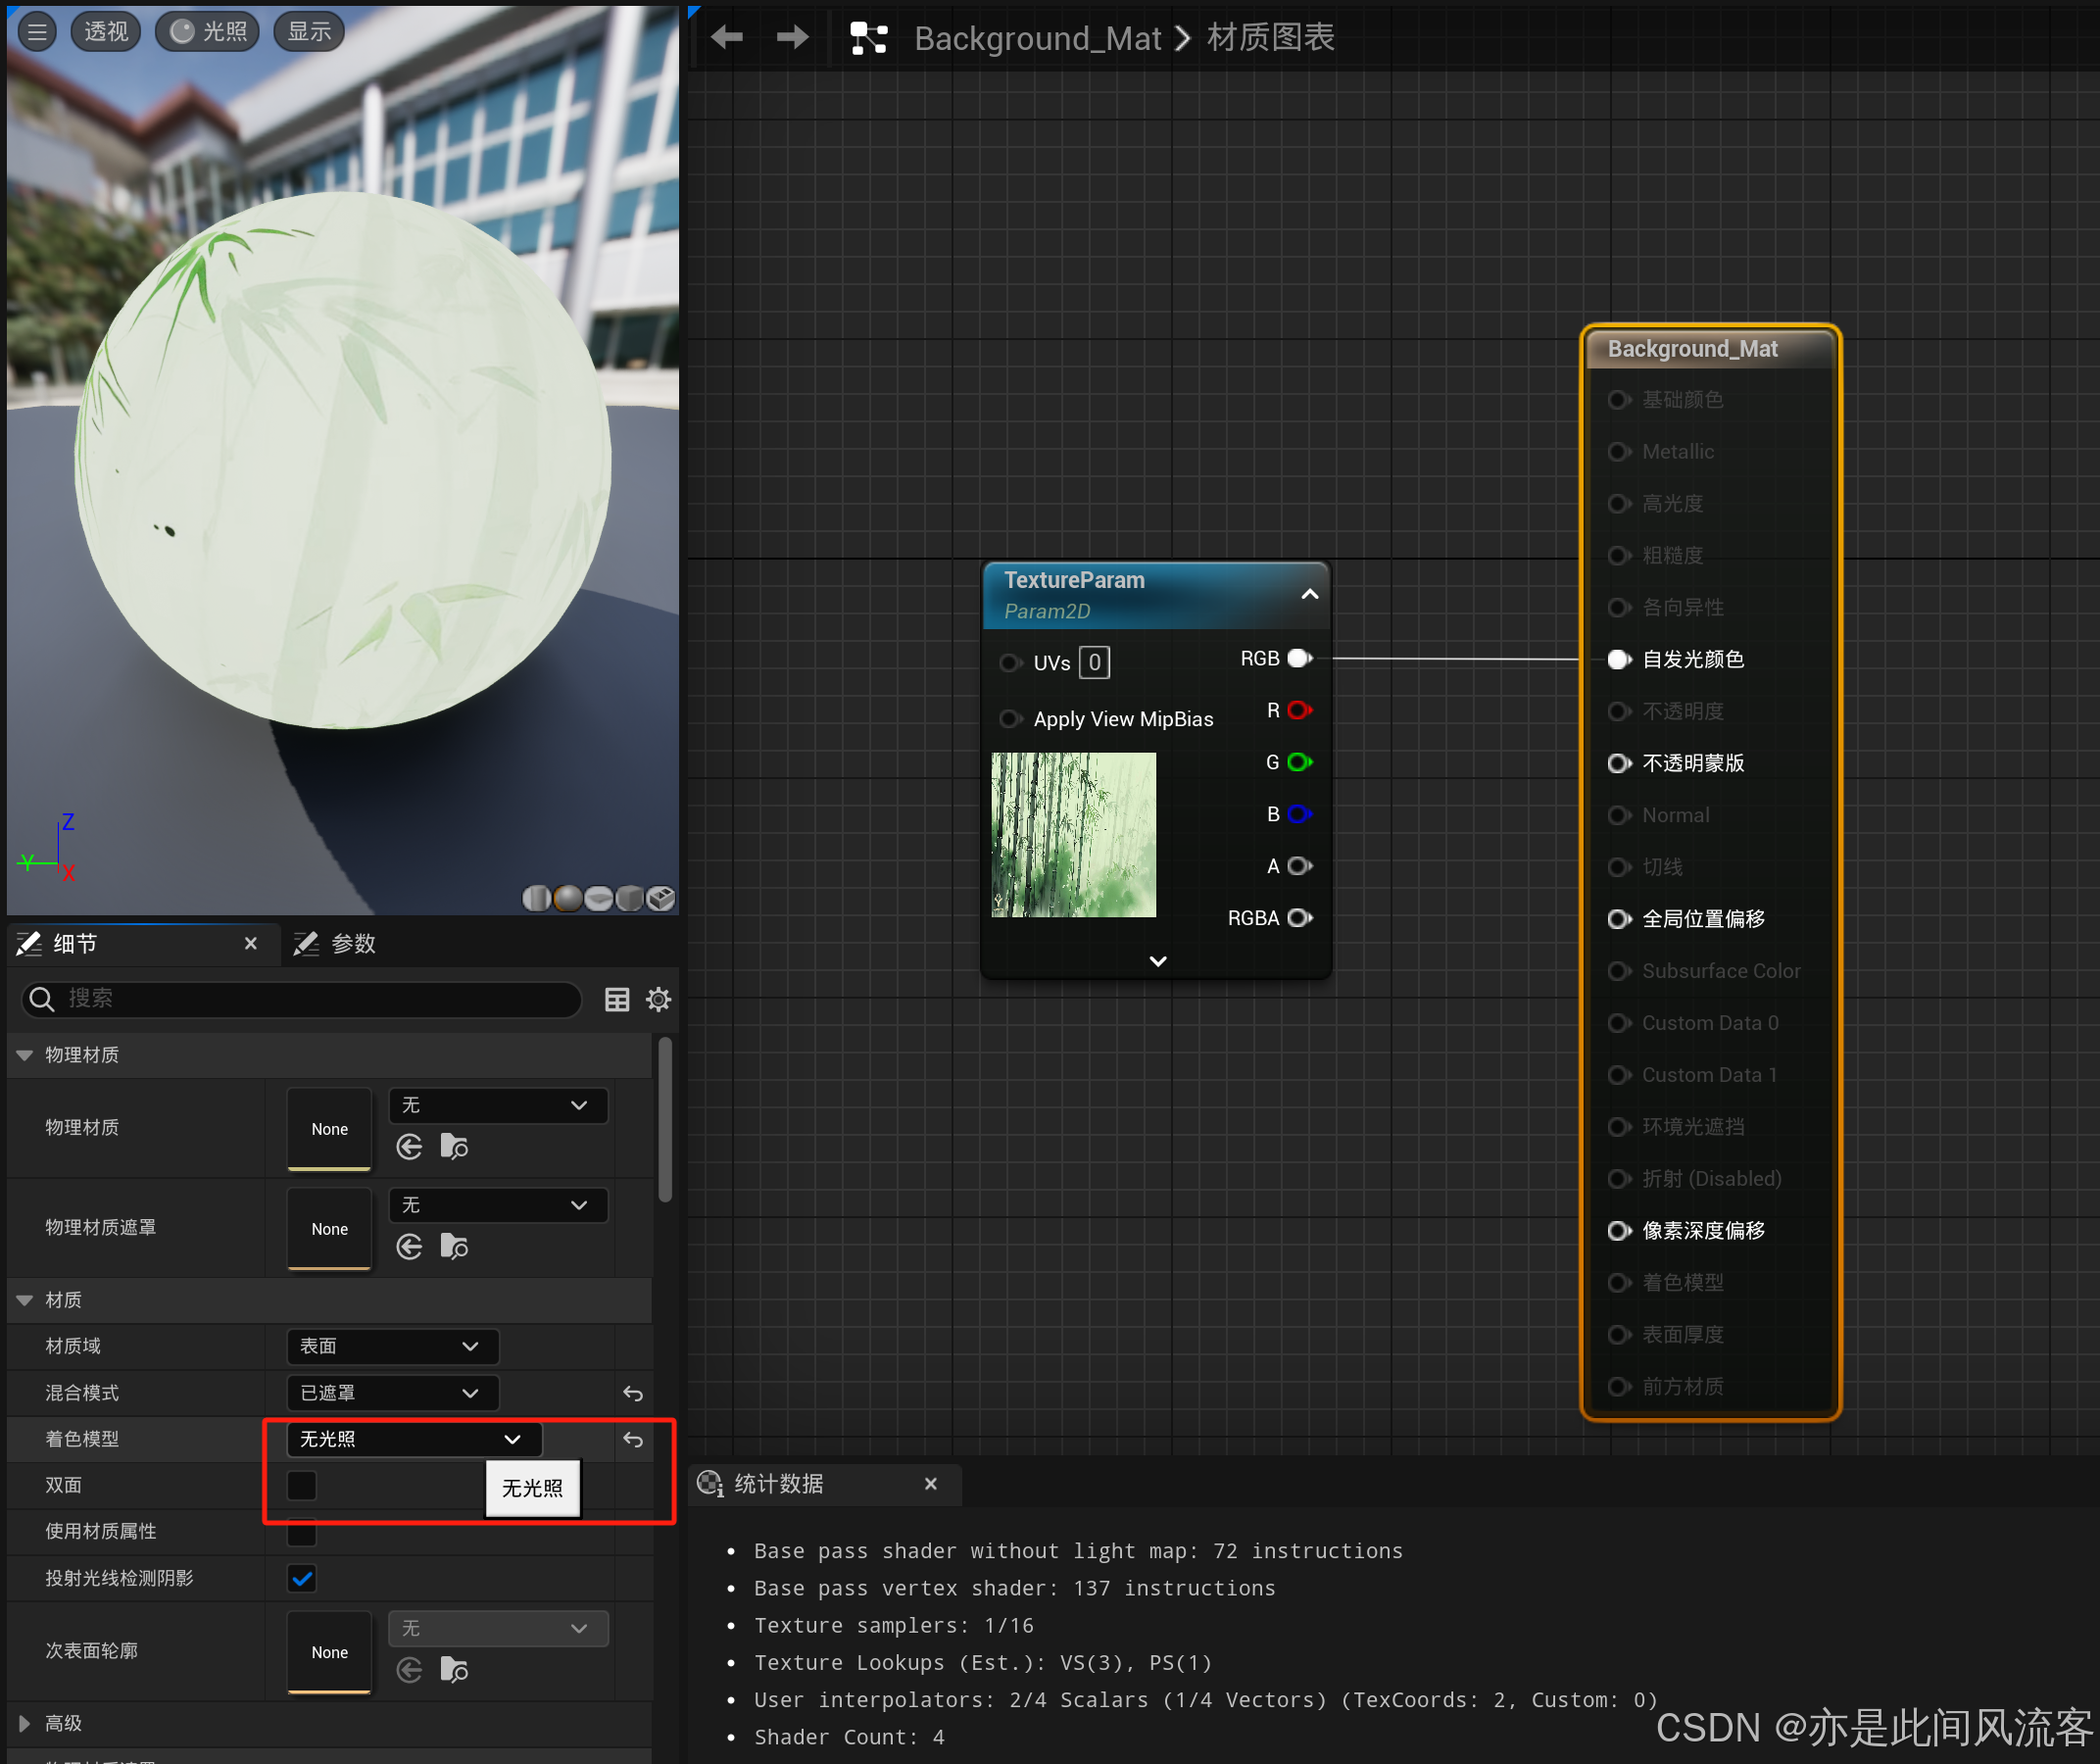This screenshot has width=2100, height=1764.
Task: Click the 显示 show button in viewport
Action: (x=309, y=32)
